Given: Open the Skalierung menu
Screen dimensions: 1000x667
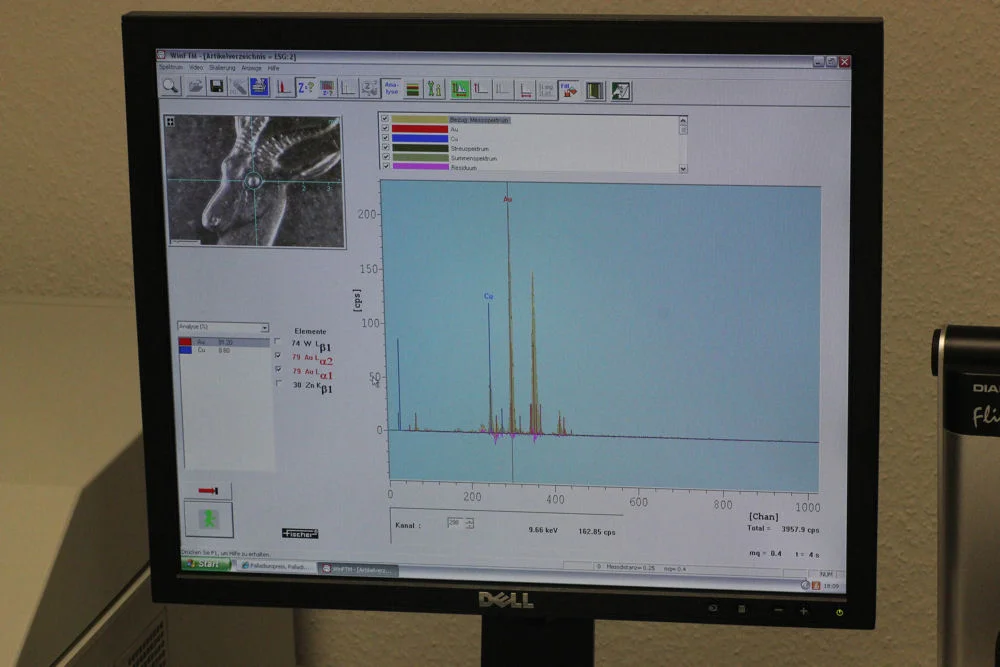Looking at the screenshot, I should 222,68.
